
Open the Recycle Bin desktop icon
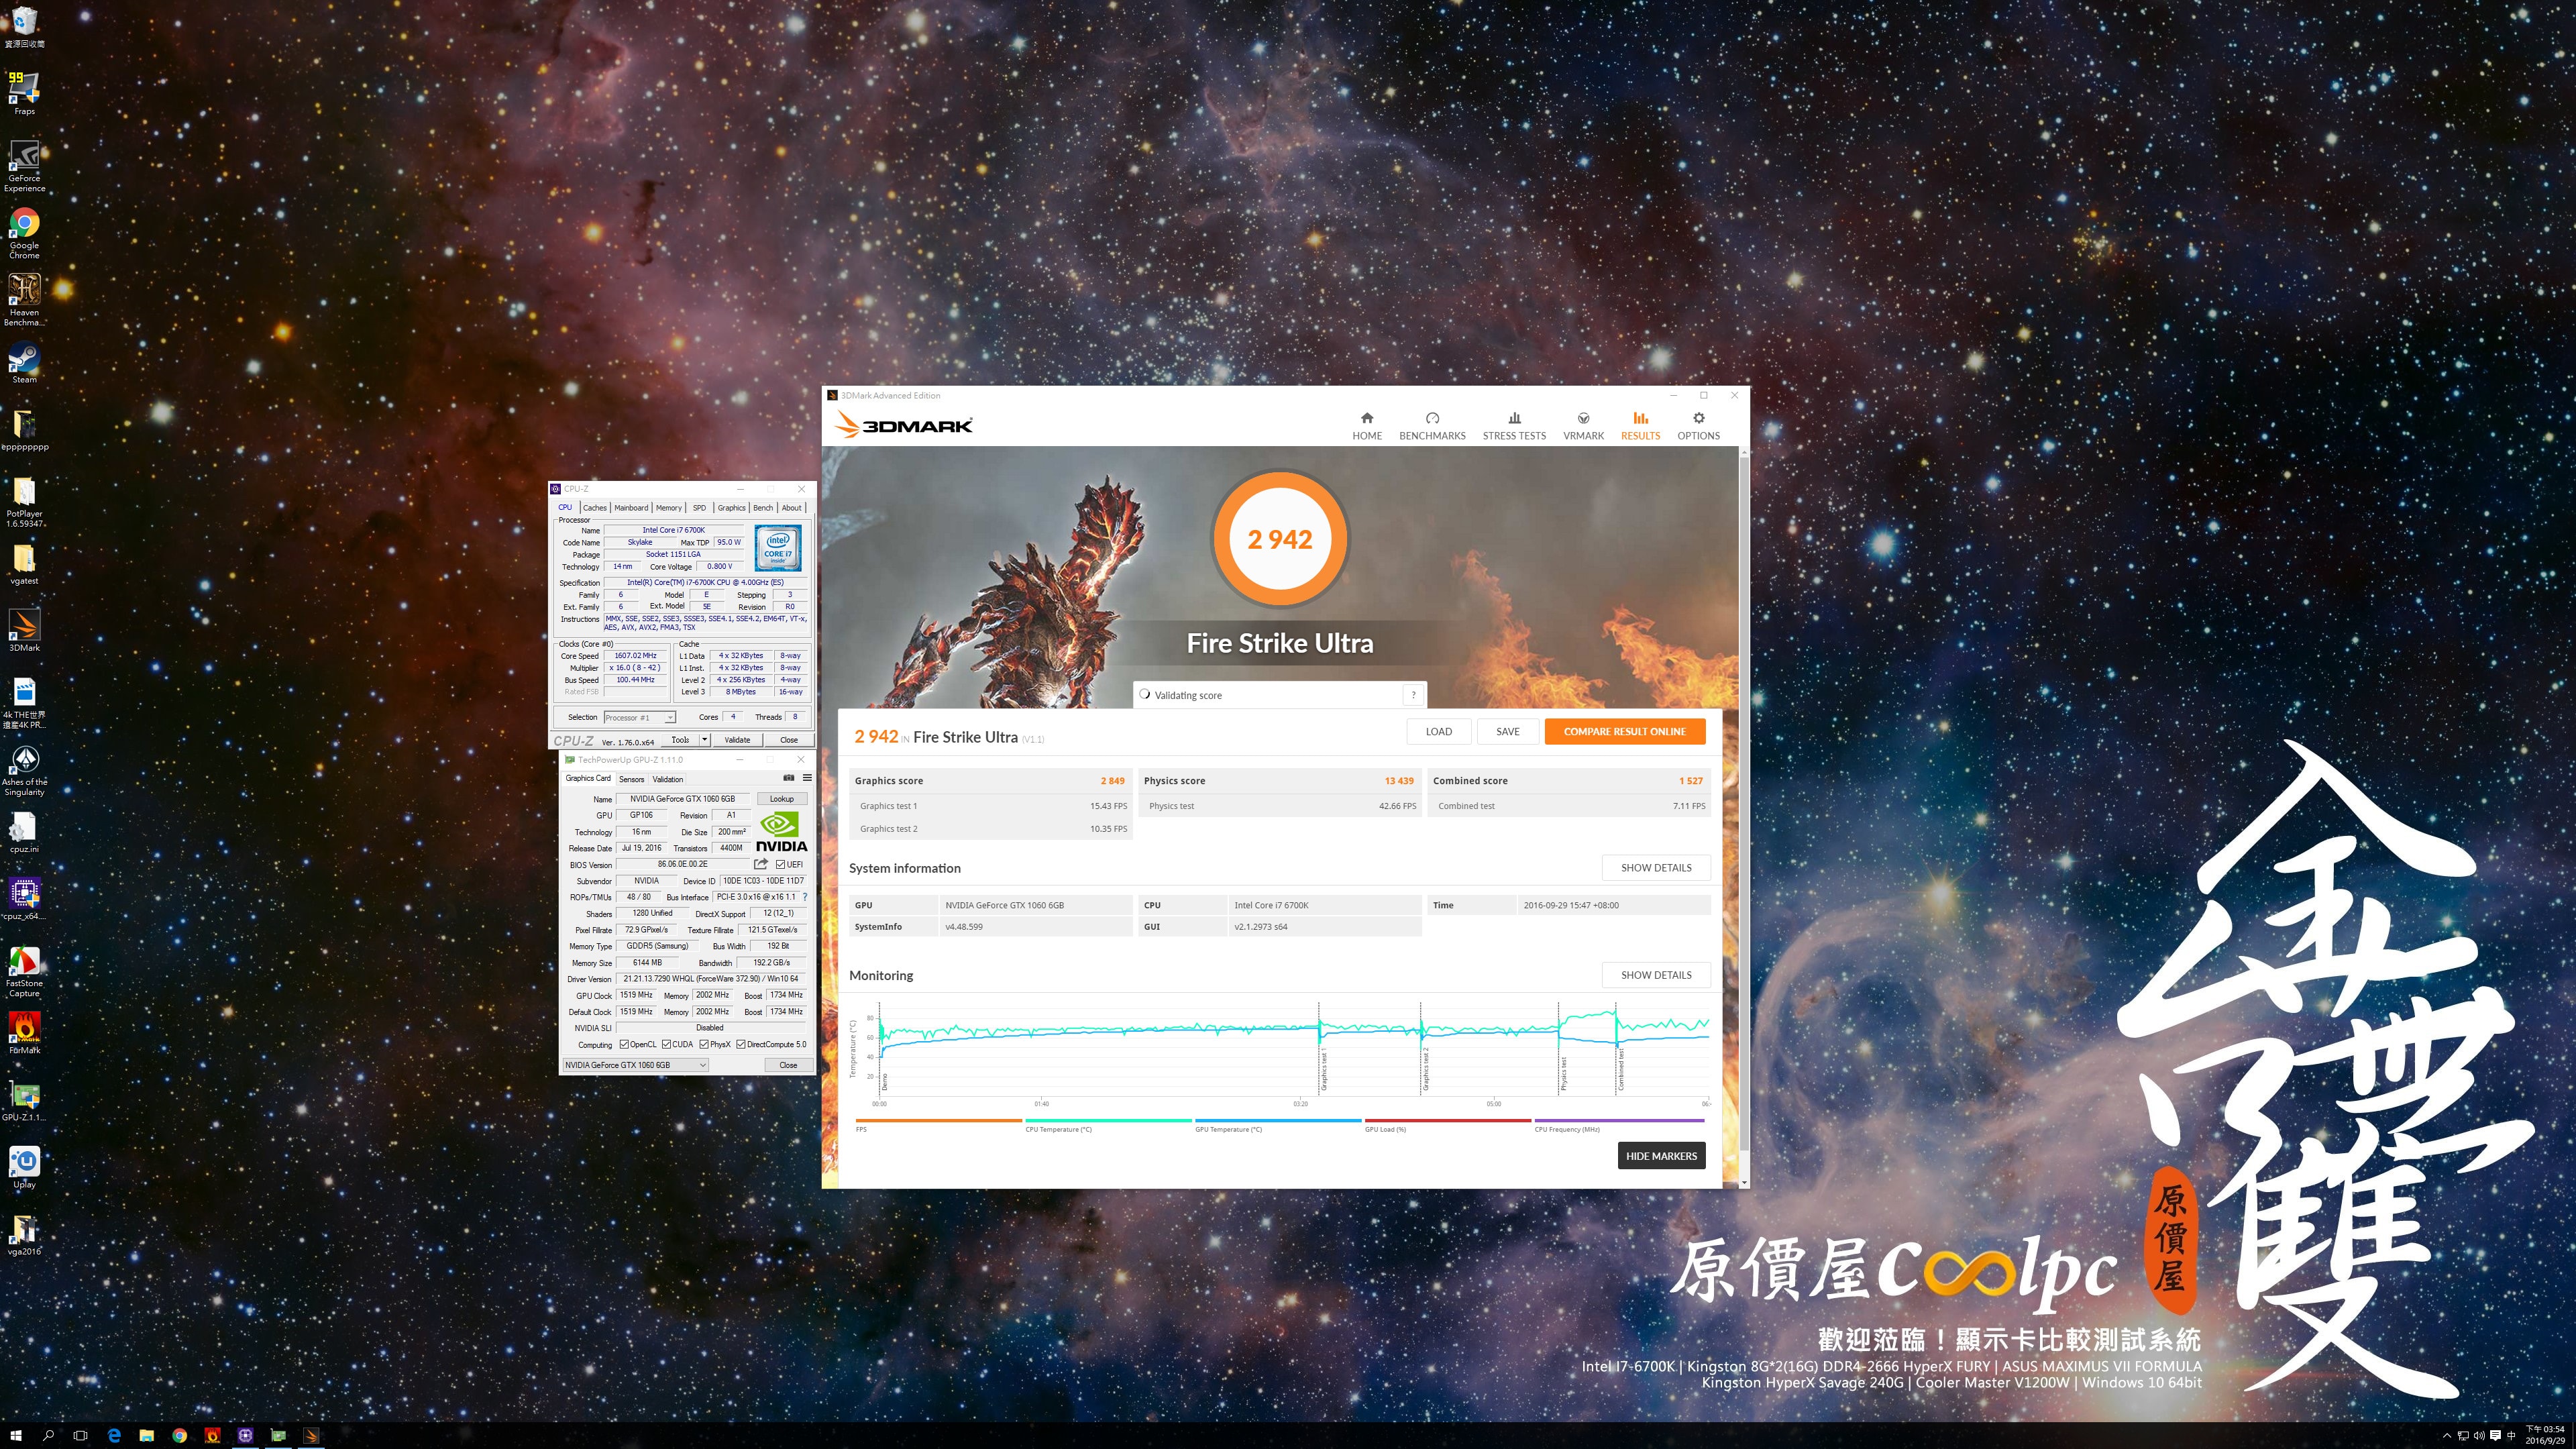24,27
